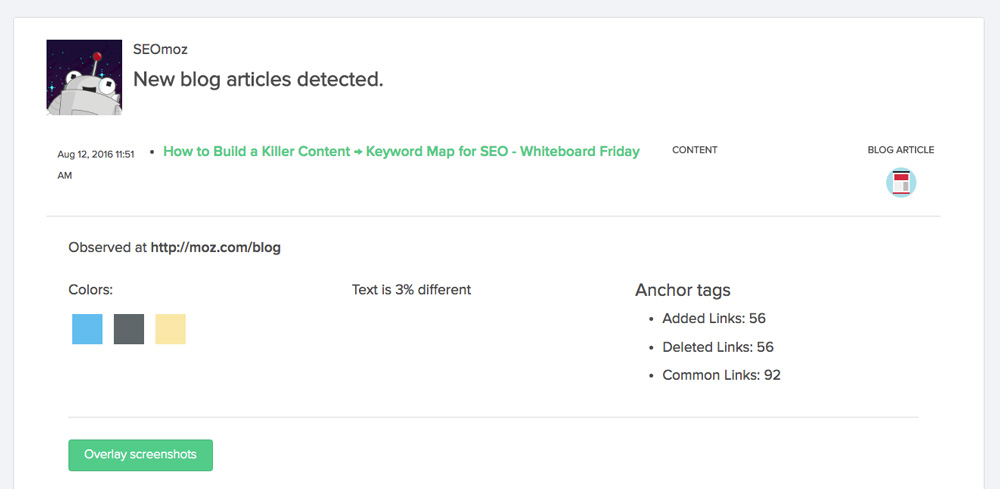Click the Anchor tags heading
Image resolution: width=1000 pixels, height=489 pixels.
pos(682,291)
